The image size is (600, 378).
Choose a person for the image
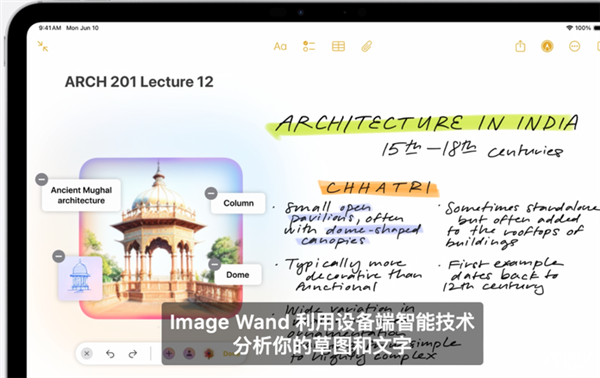click(x=189, y=354)
